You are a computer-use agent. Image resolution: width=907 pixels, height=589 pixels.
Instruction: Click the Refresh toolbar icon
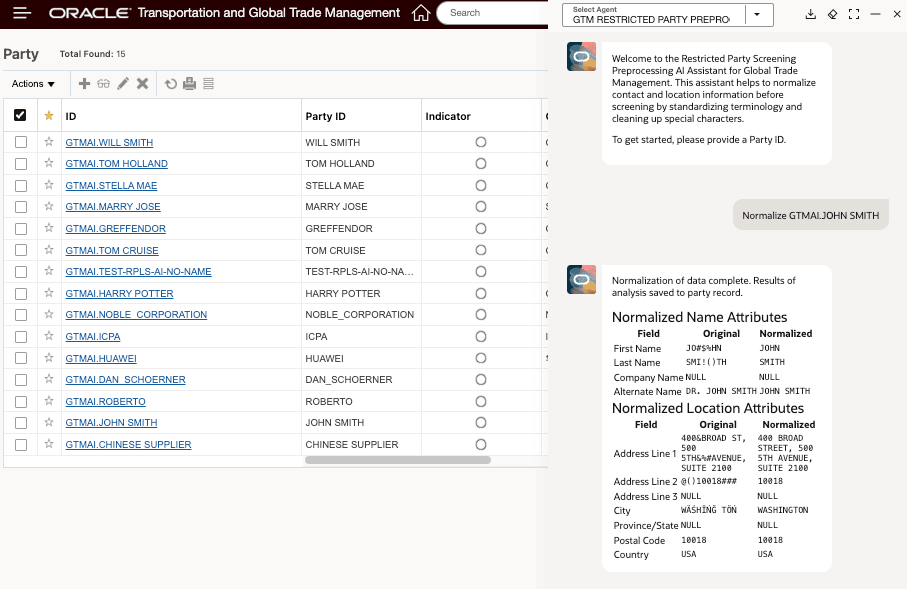tap(171, 84)
